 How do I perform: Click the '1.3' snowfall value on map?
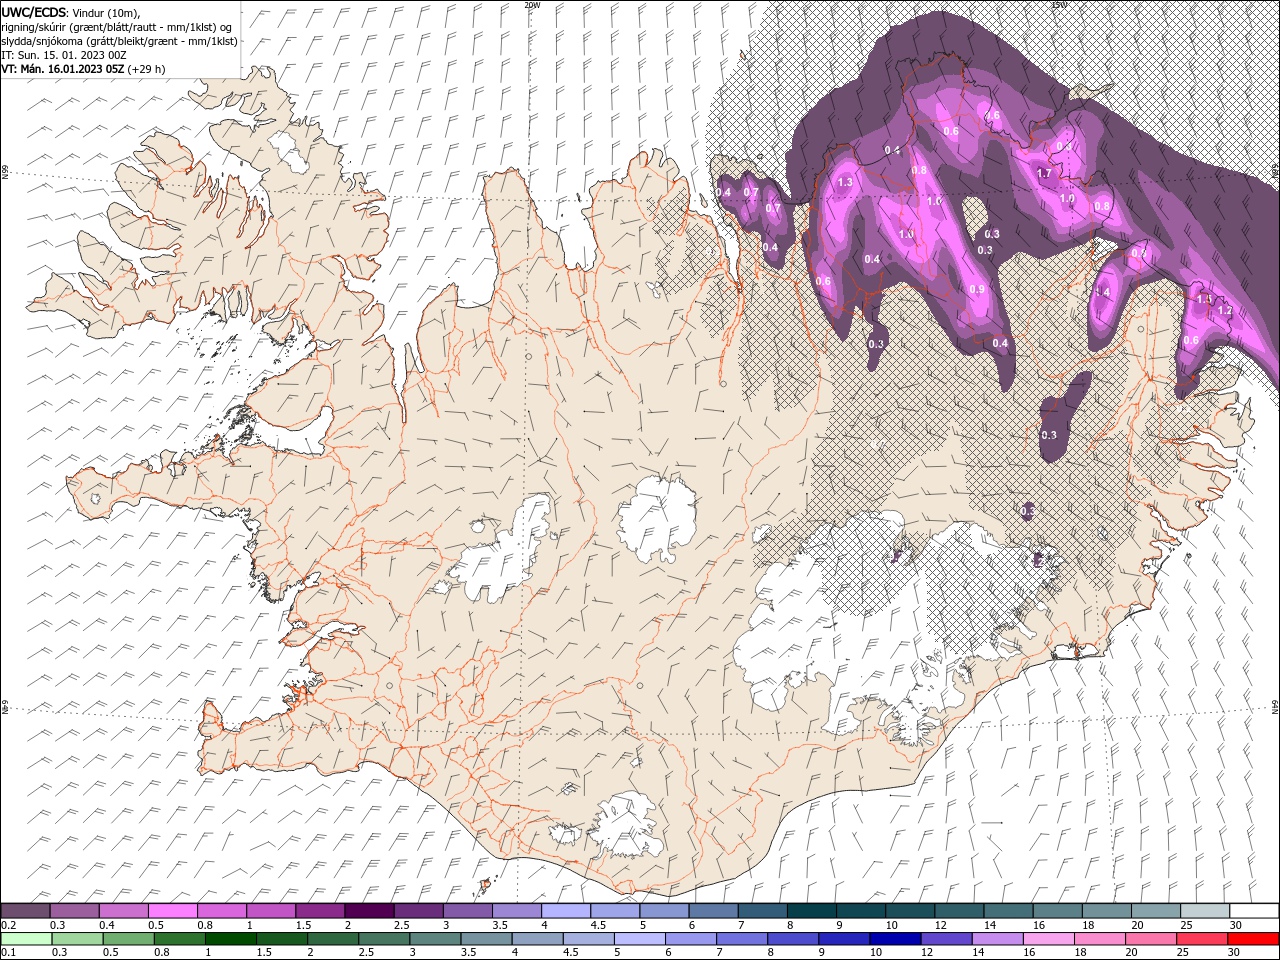845,182
